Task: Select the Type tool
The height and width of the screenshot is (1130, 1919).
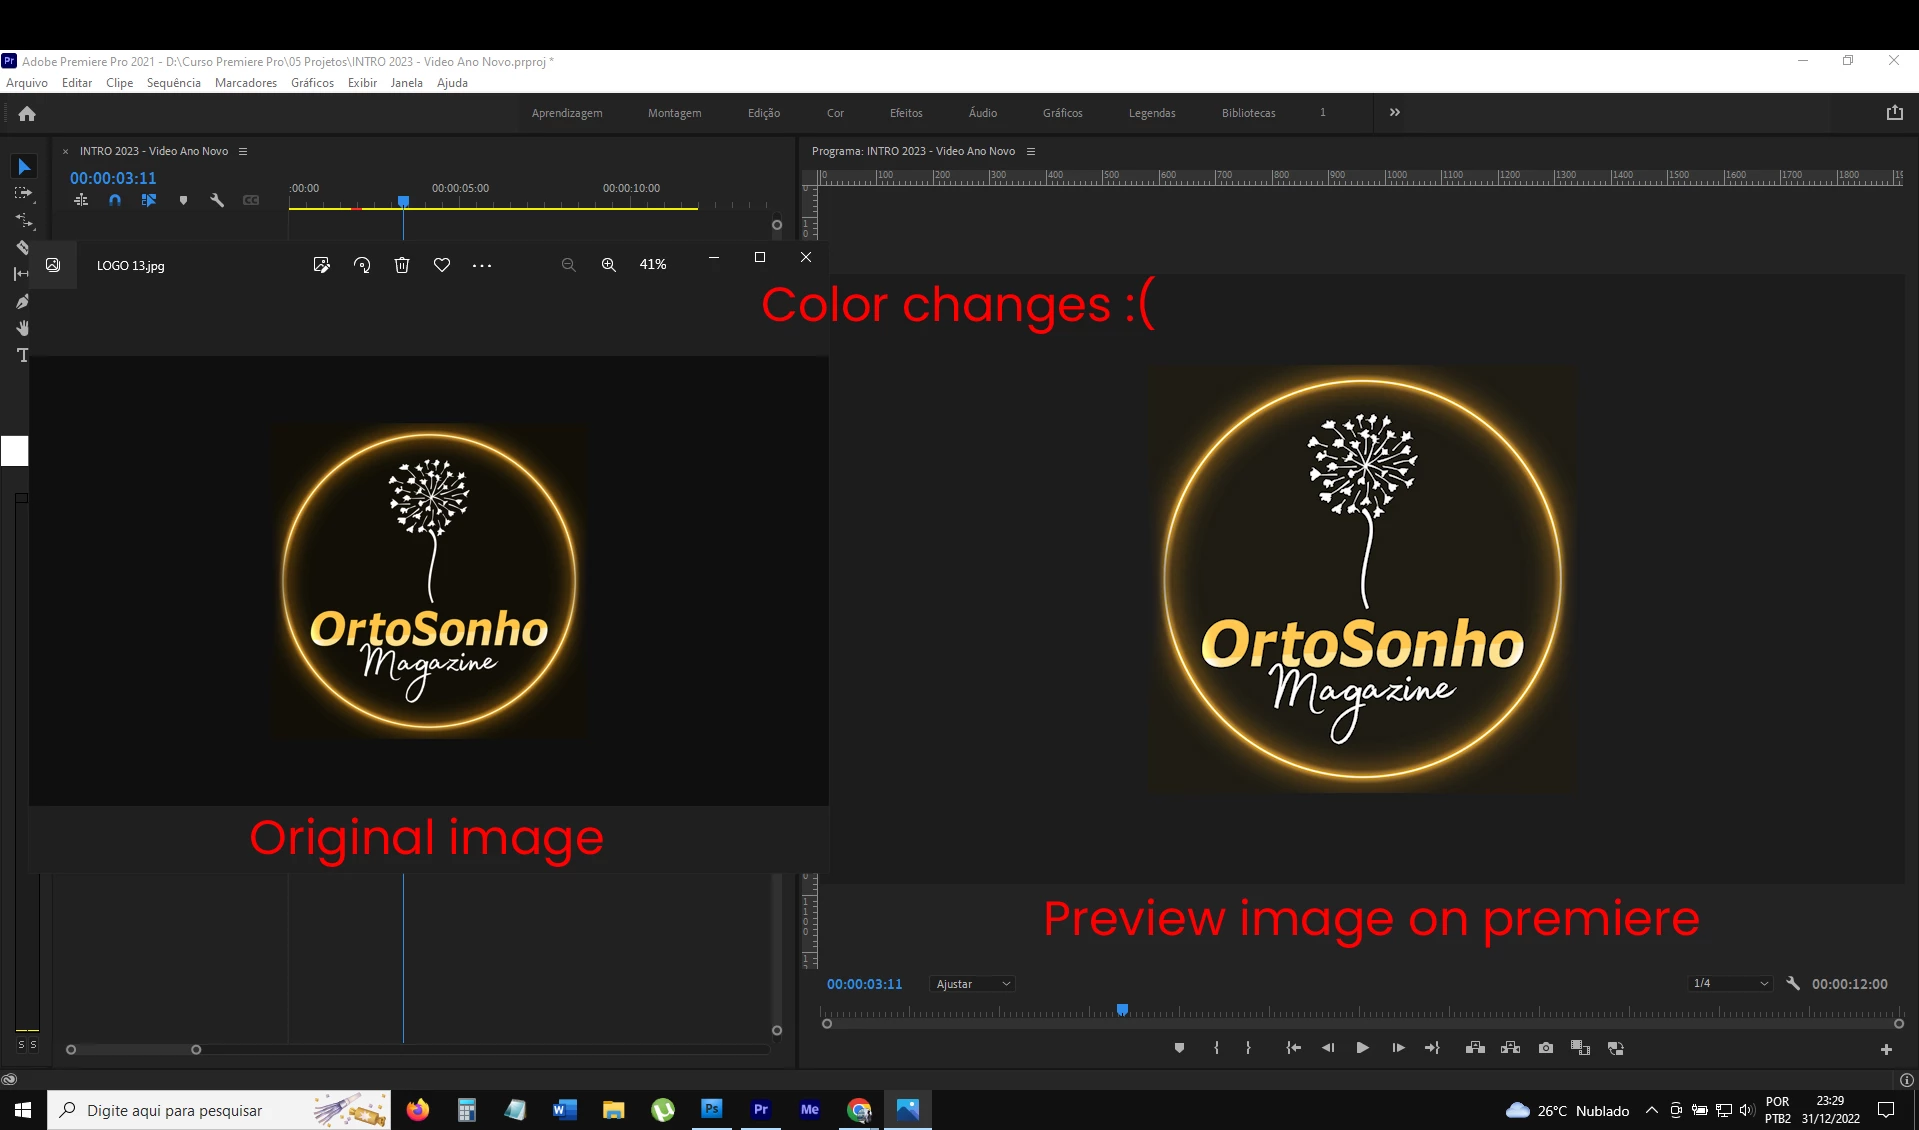Action: pos(22,355)
